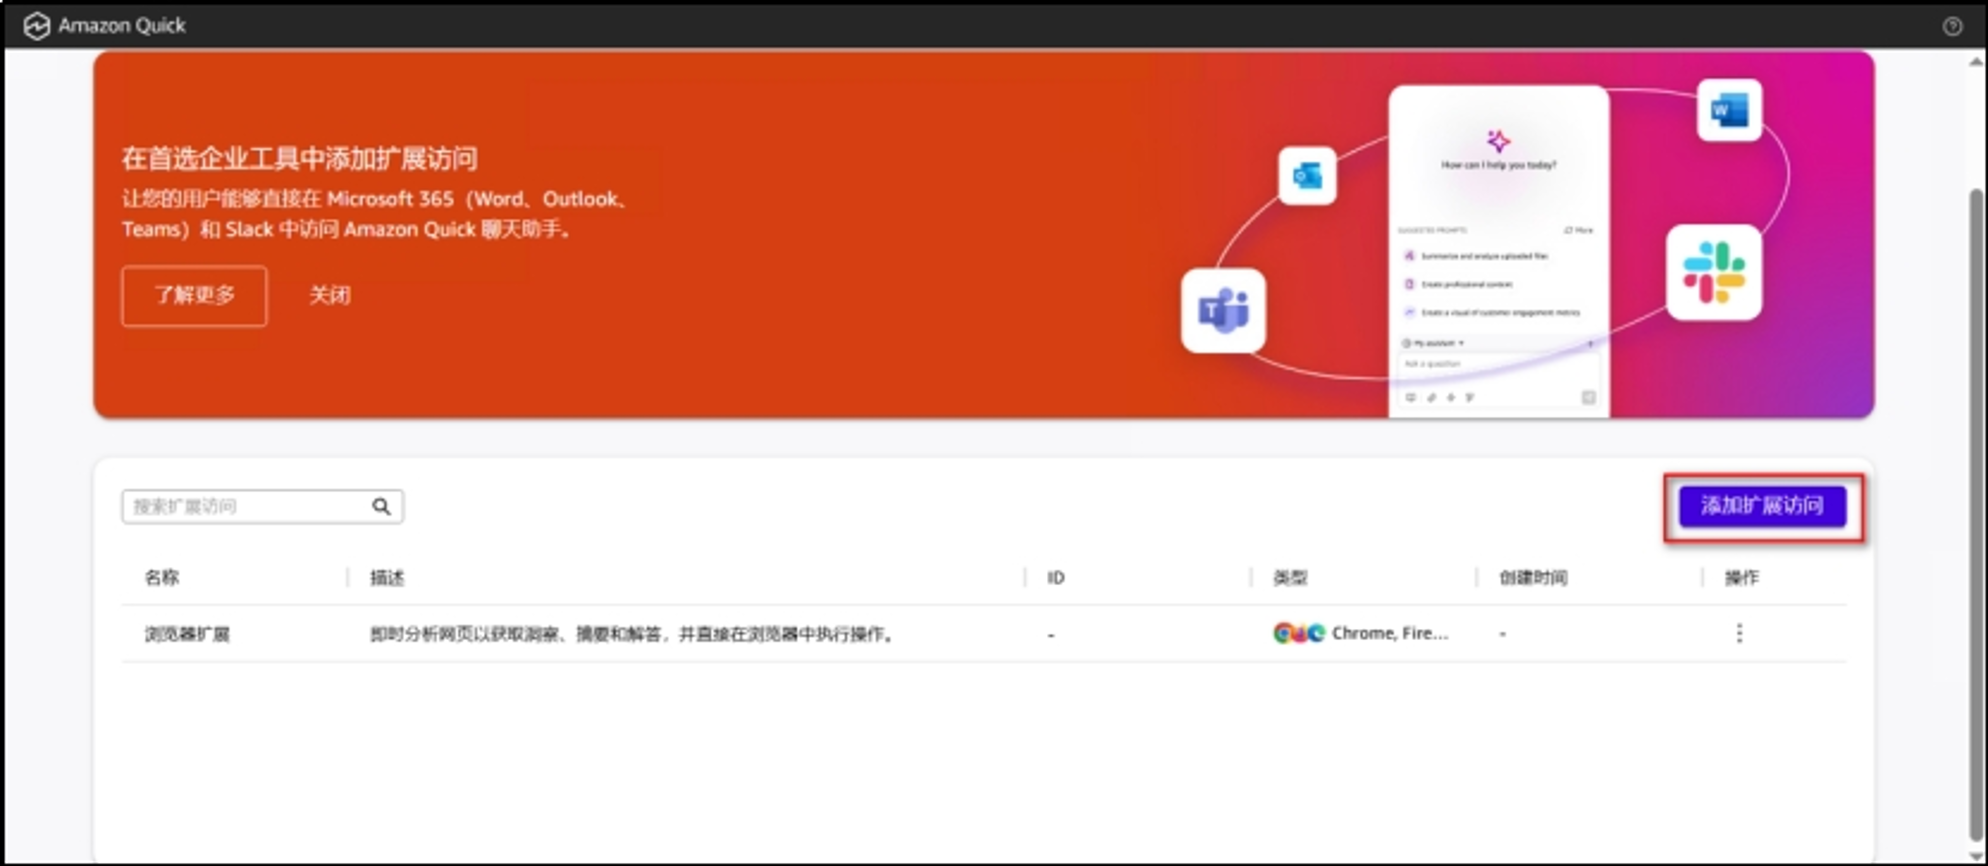Click the Outlook icon in banner
Viewport: 1988px width, 866px height.
1307,176
